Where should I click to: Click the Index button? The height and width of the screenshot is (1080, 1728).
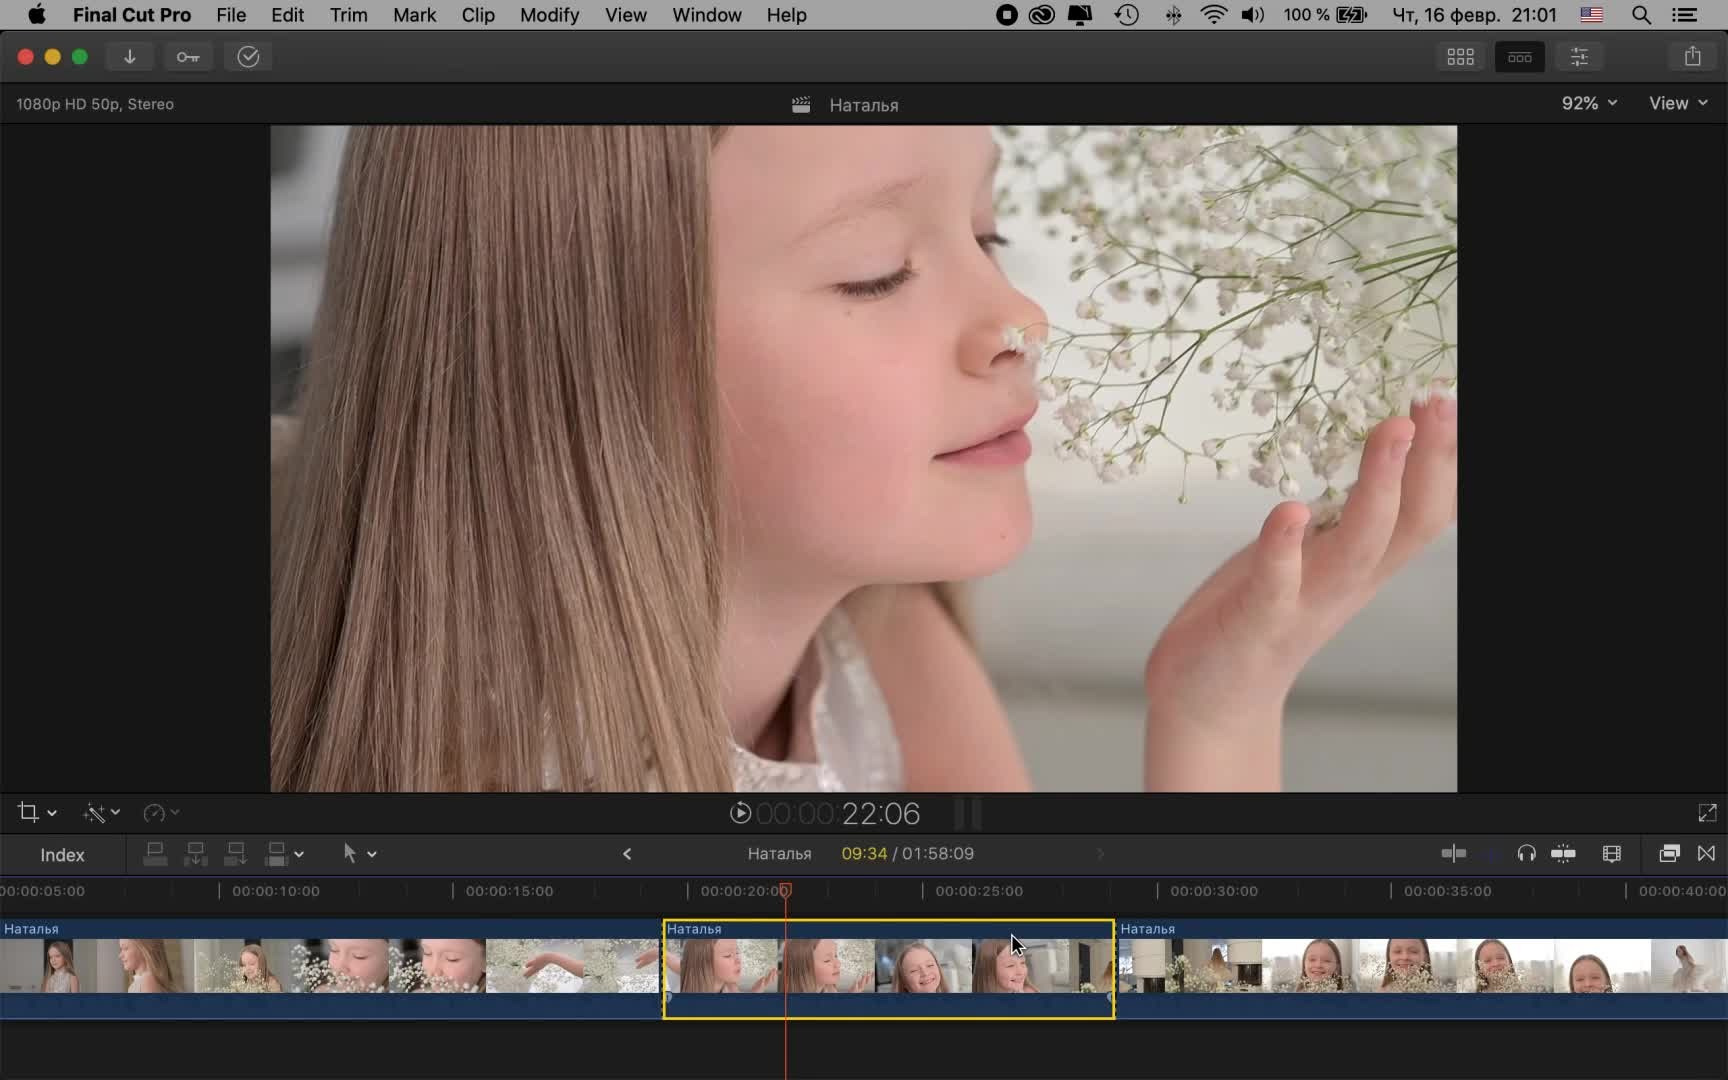(x=62, y=855)
